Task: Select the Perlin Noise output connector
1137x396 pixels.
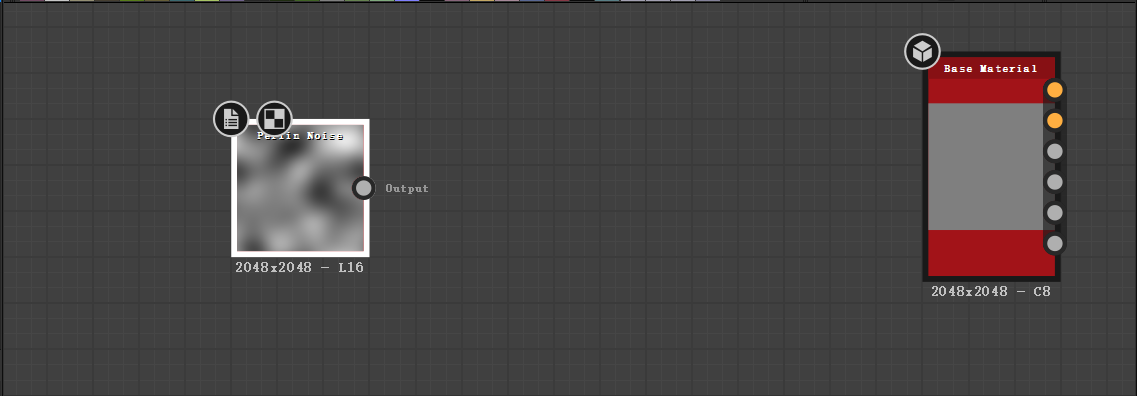Action: 363,189
